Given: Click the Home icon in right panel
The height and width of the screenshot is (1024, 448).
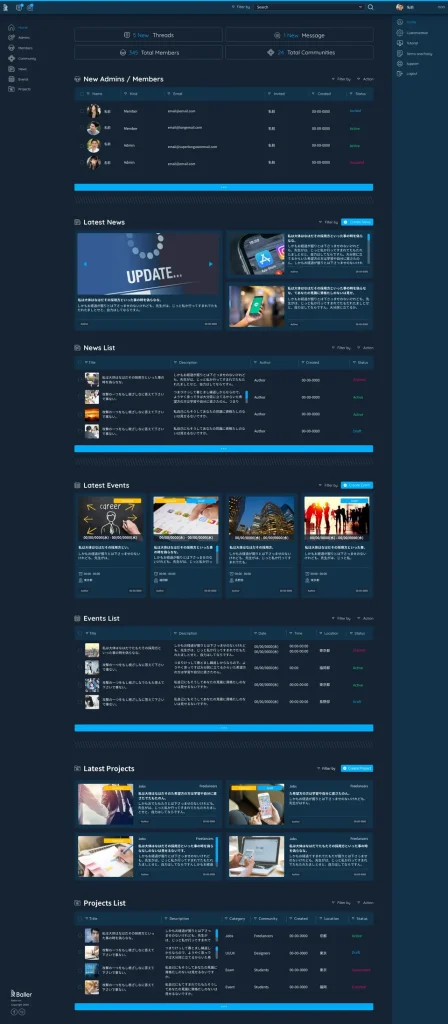Looking at the screenshot, I should [400, 22].
